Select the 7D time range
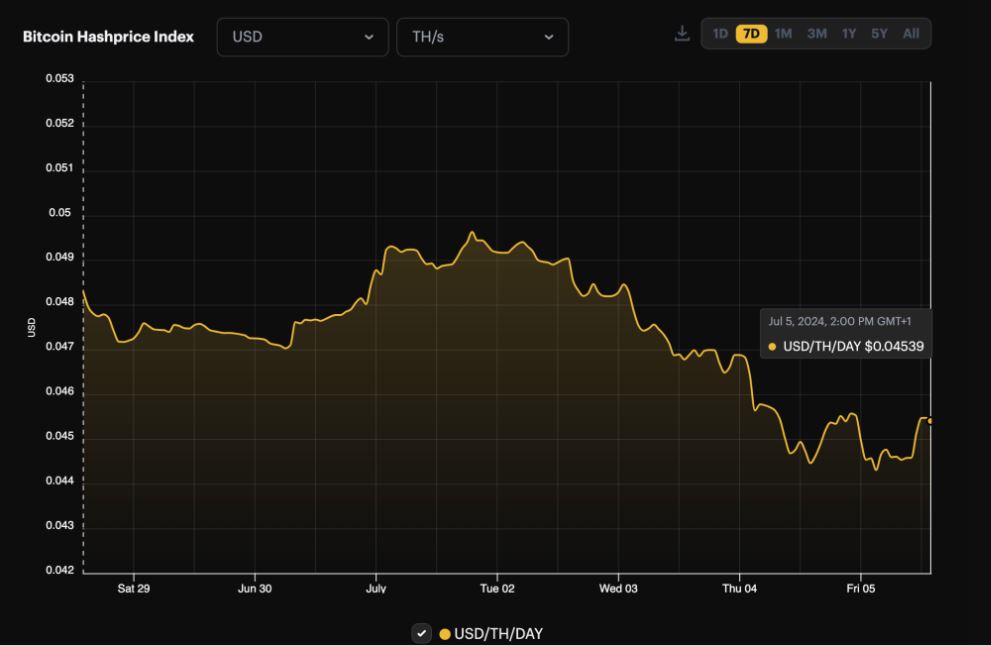991x646 pixels. (751, 34)
